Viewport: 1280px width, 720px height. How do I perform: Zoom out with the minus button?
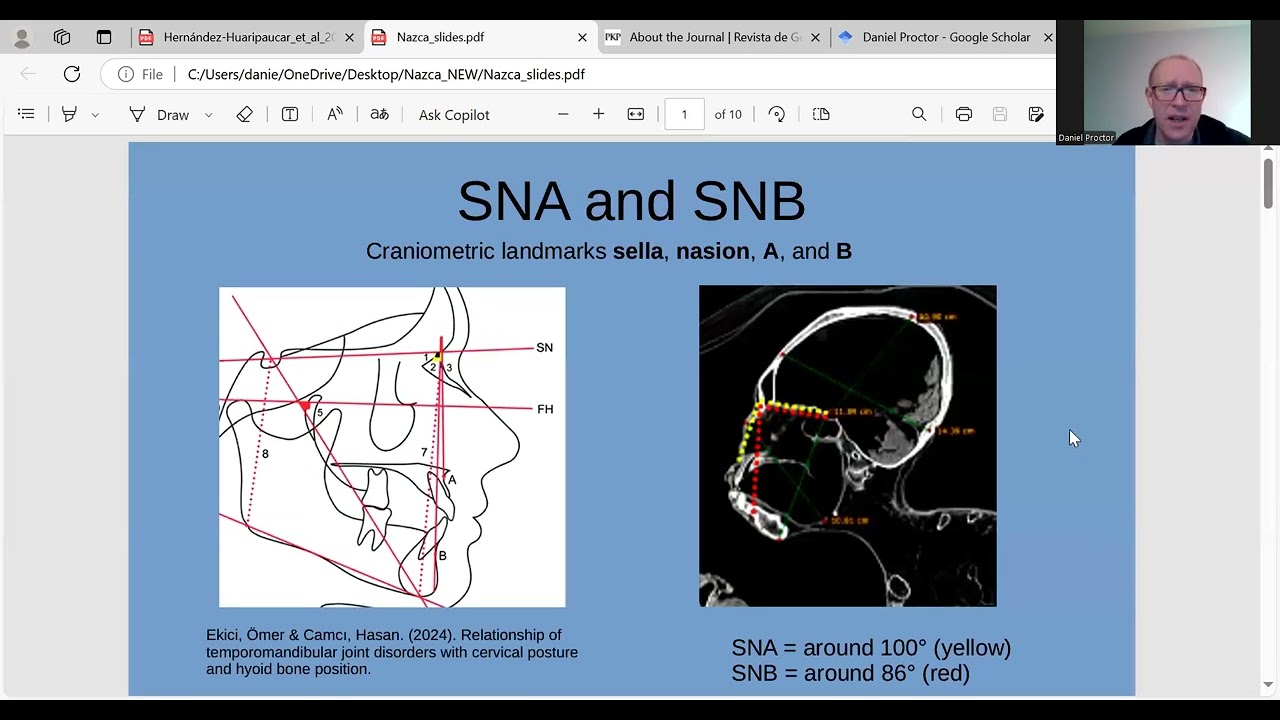(563, 114)
